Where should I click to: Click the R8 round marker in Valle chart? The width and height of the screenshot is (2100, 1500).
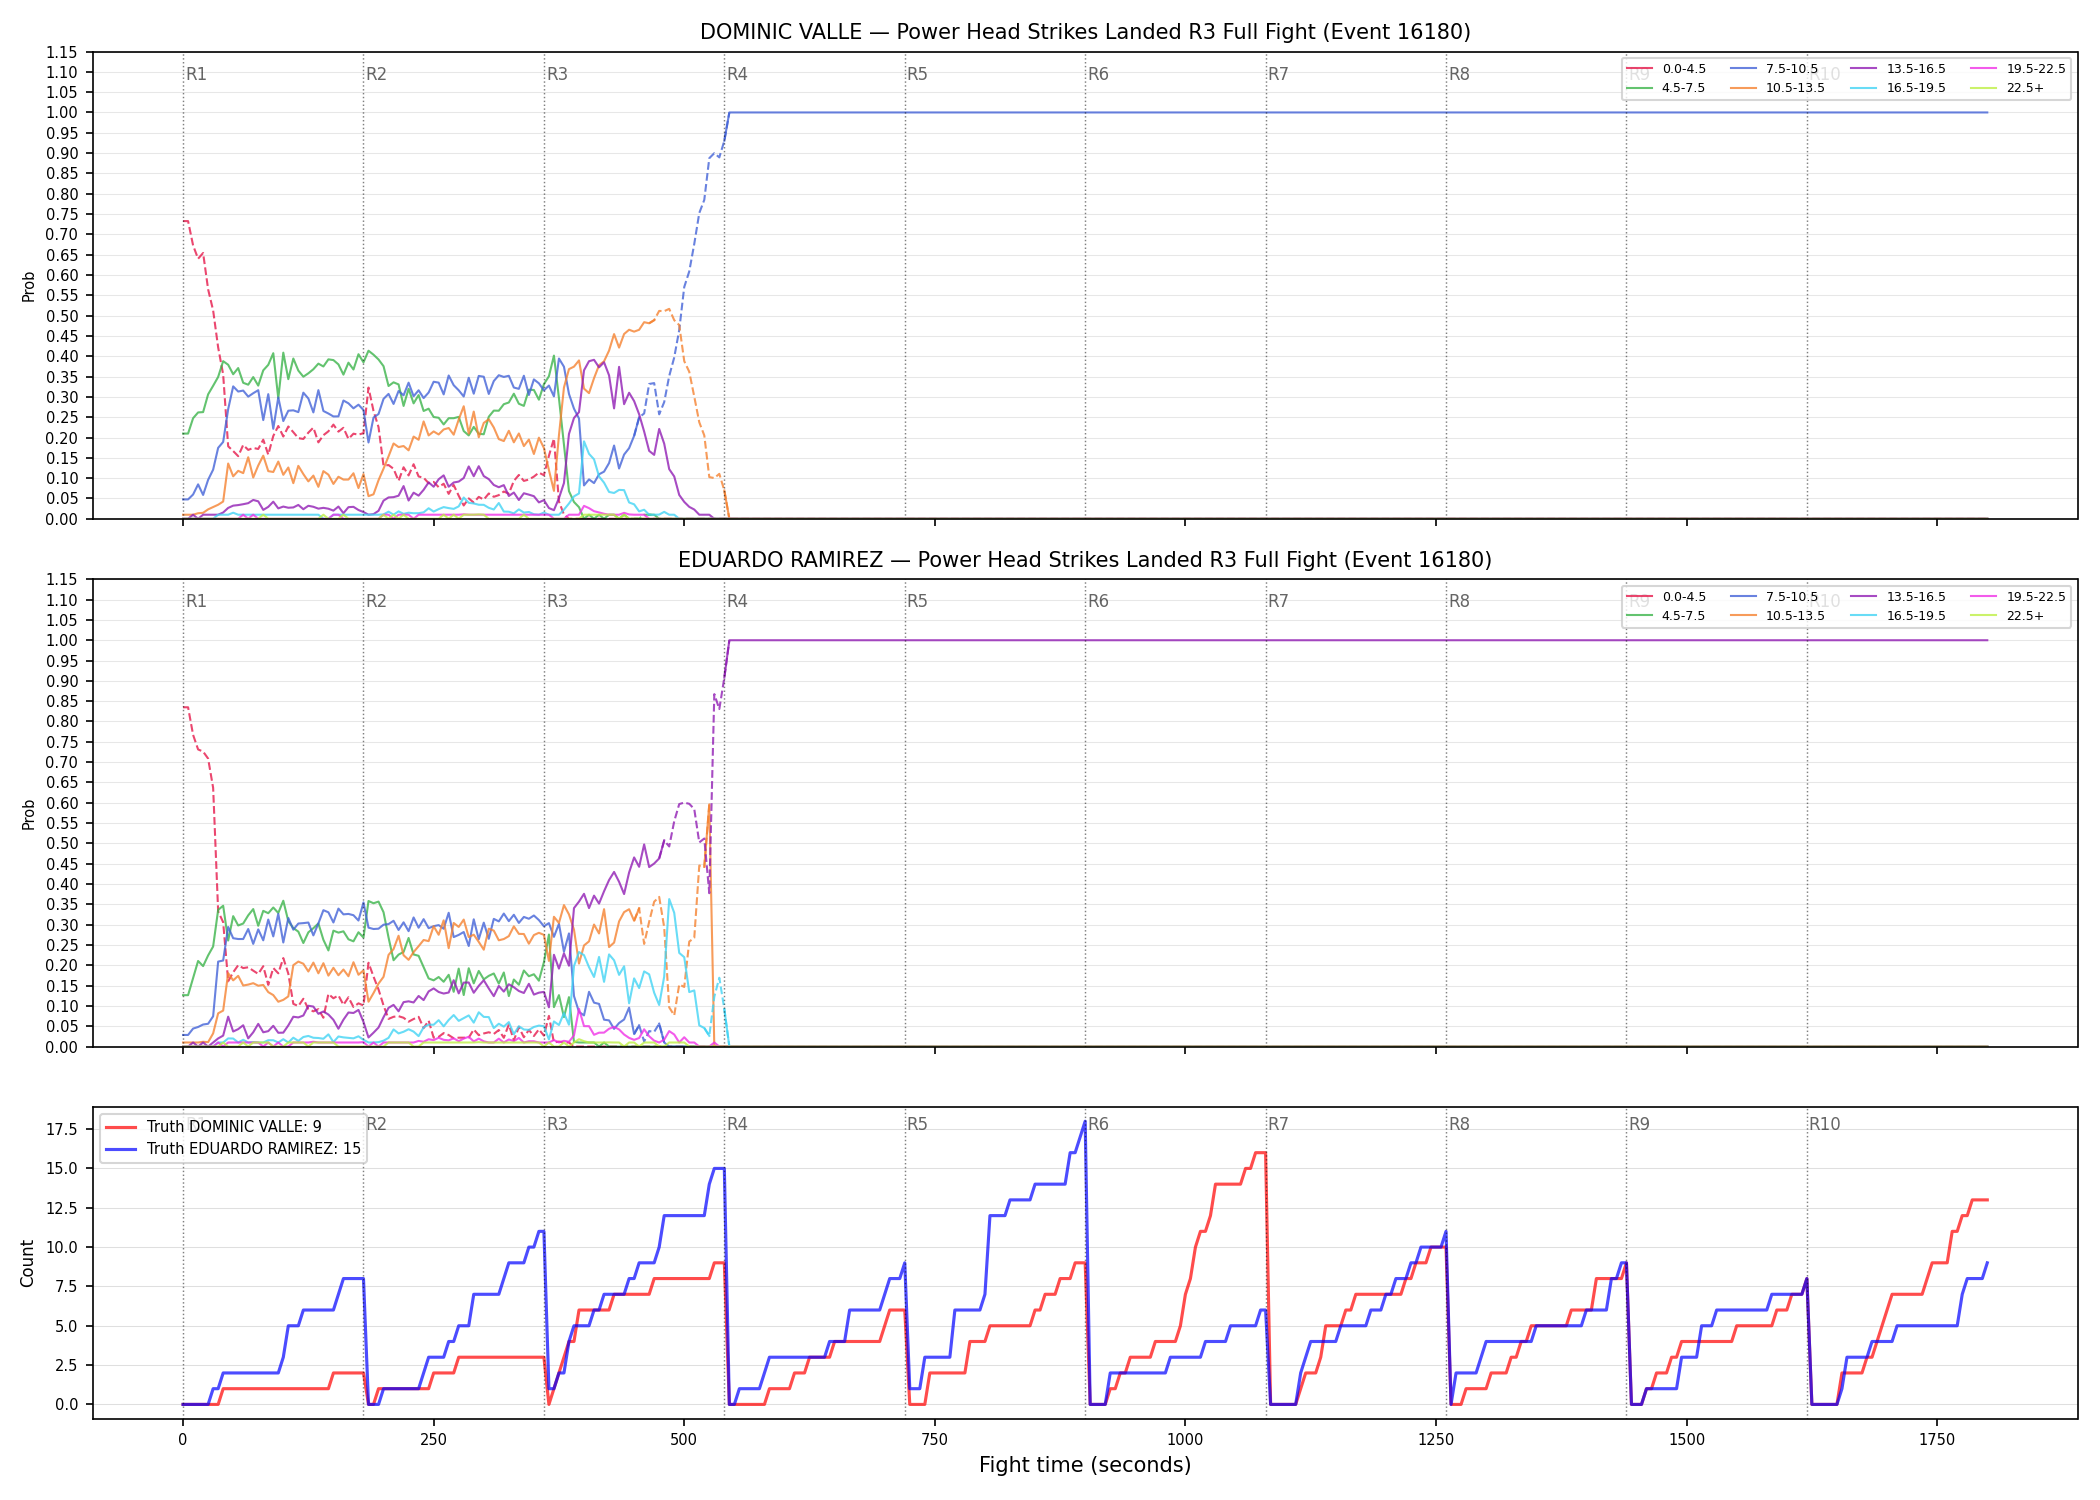point(1459,74)
